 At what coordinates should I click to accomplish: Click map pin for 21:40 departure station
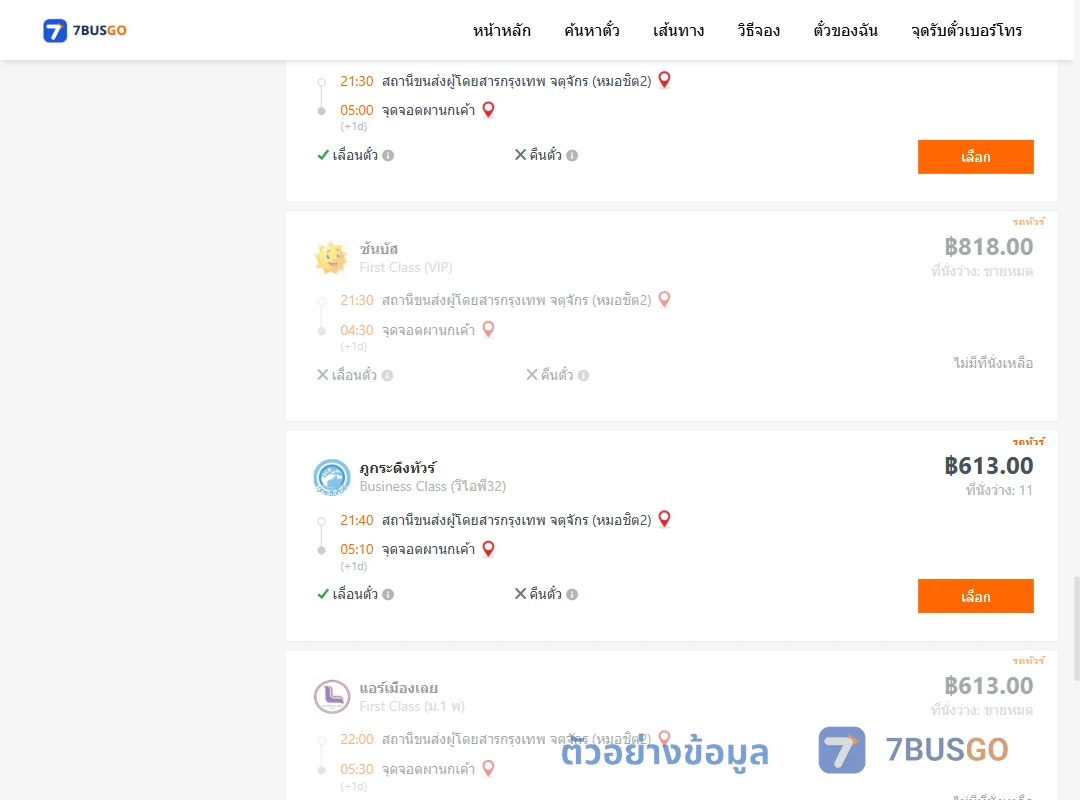(665, 519)
